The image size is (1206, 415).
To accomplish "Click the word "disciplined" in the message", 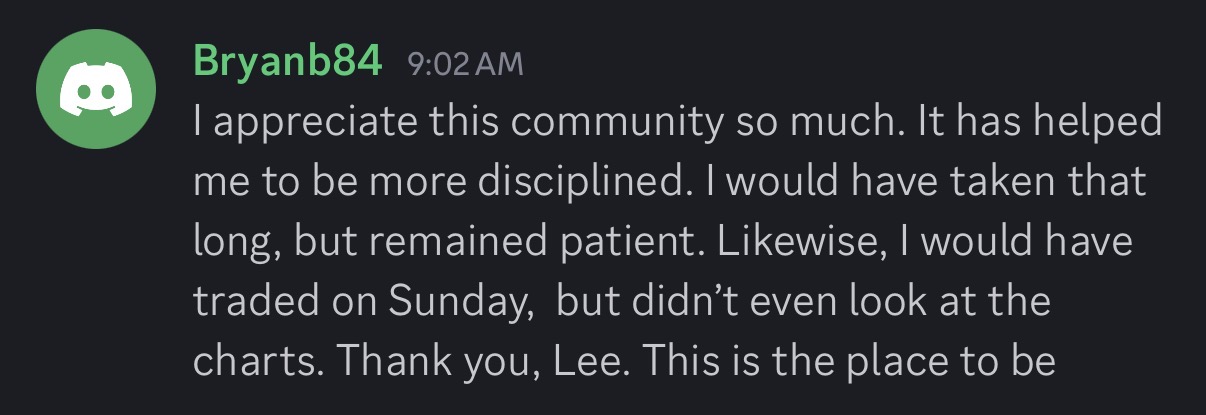I will click(560, 184).
